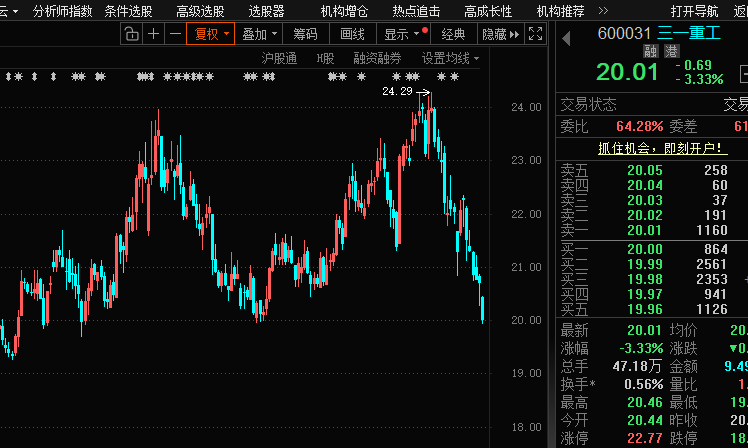Image resolution: width=748 pixels, height=448 pixels.
Task: Click the 隐藏 hide panel button
Action: tap(499, 34)
